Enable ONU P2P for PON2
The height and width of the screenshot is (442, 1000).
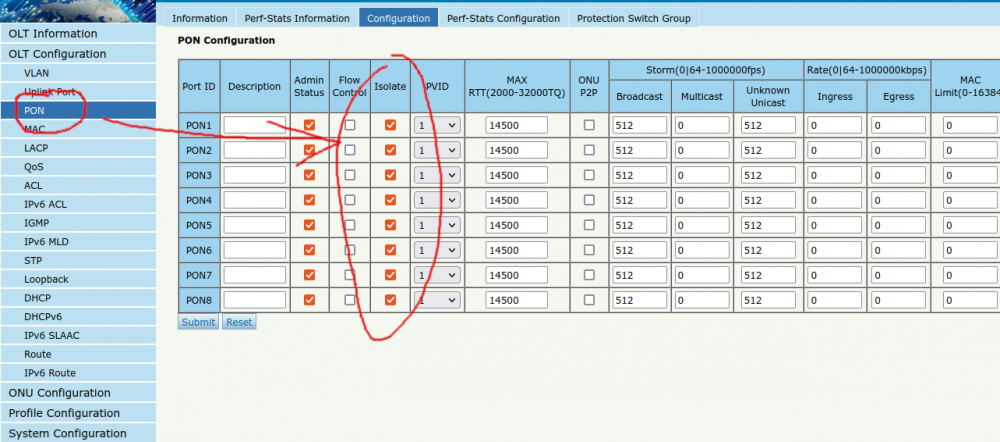coord(589,150)
